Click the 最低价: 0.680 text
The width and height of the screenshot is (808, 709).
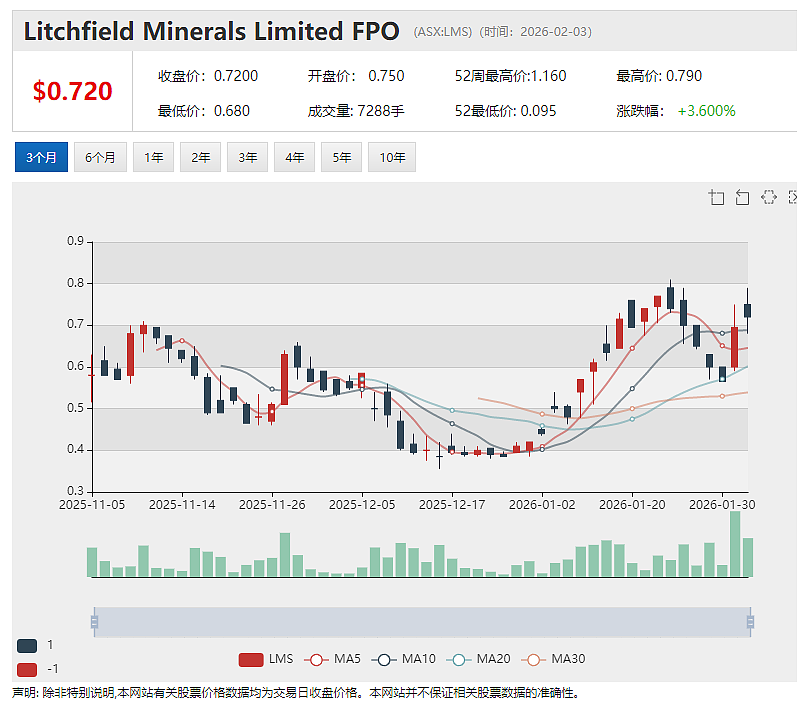click(204, 111)
